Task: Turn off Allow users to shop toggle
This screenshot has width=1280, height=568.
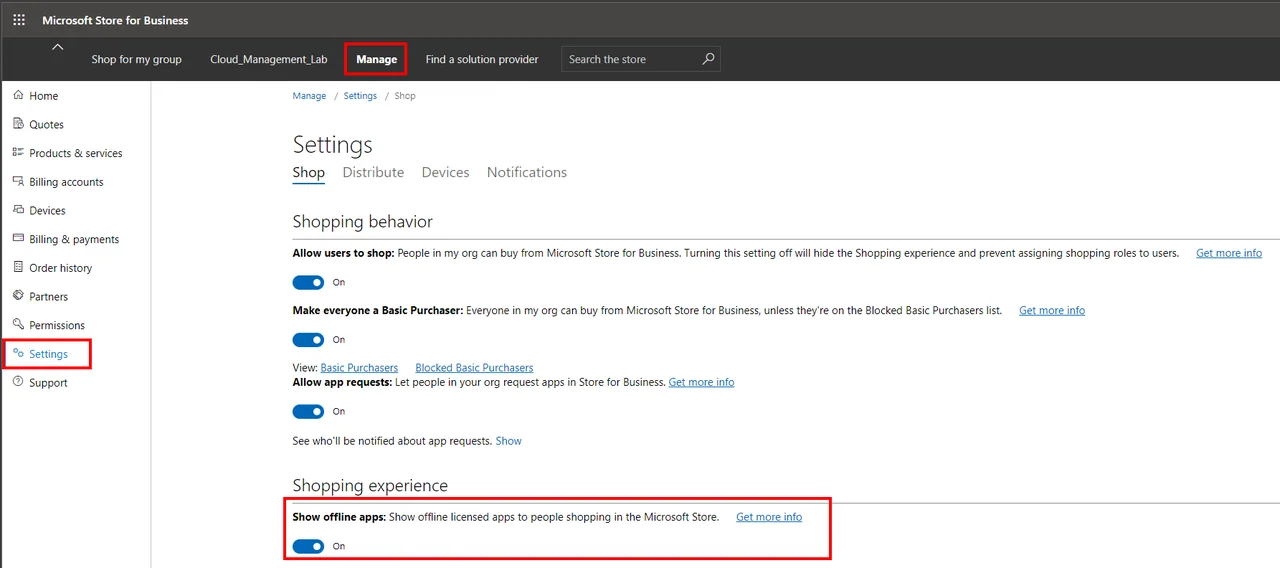Action: 309,283
